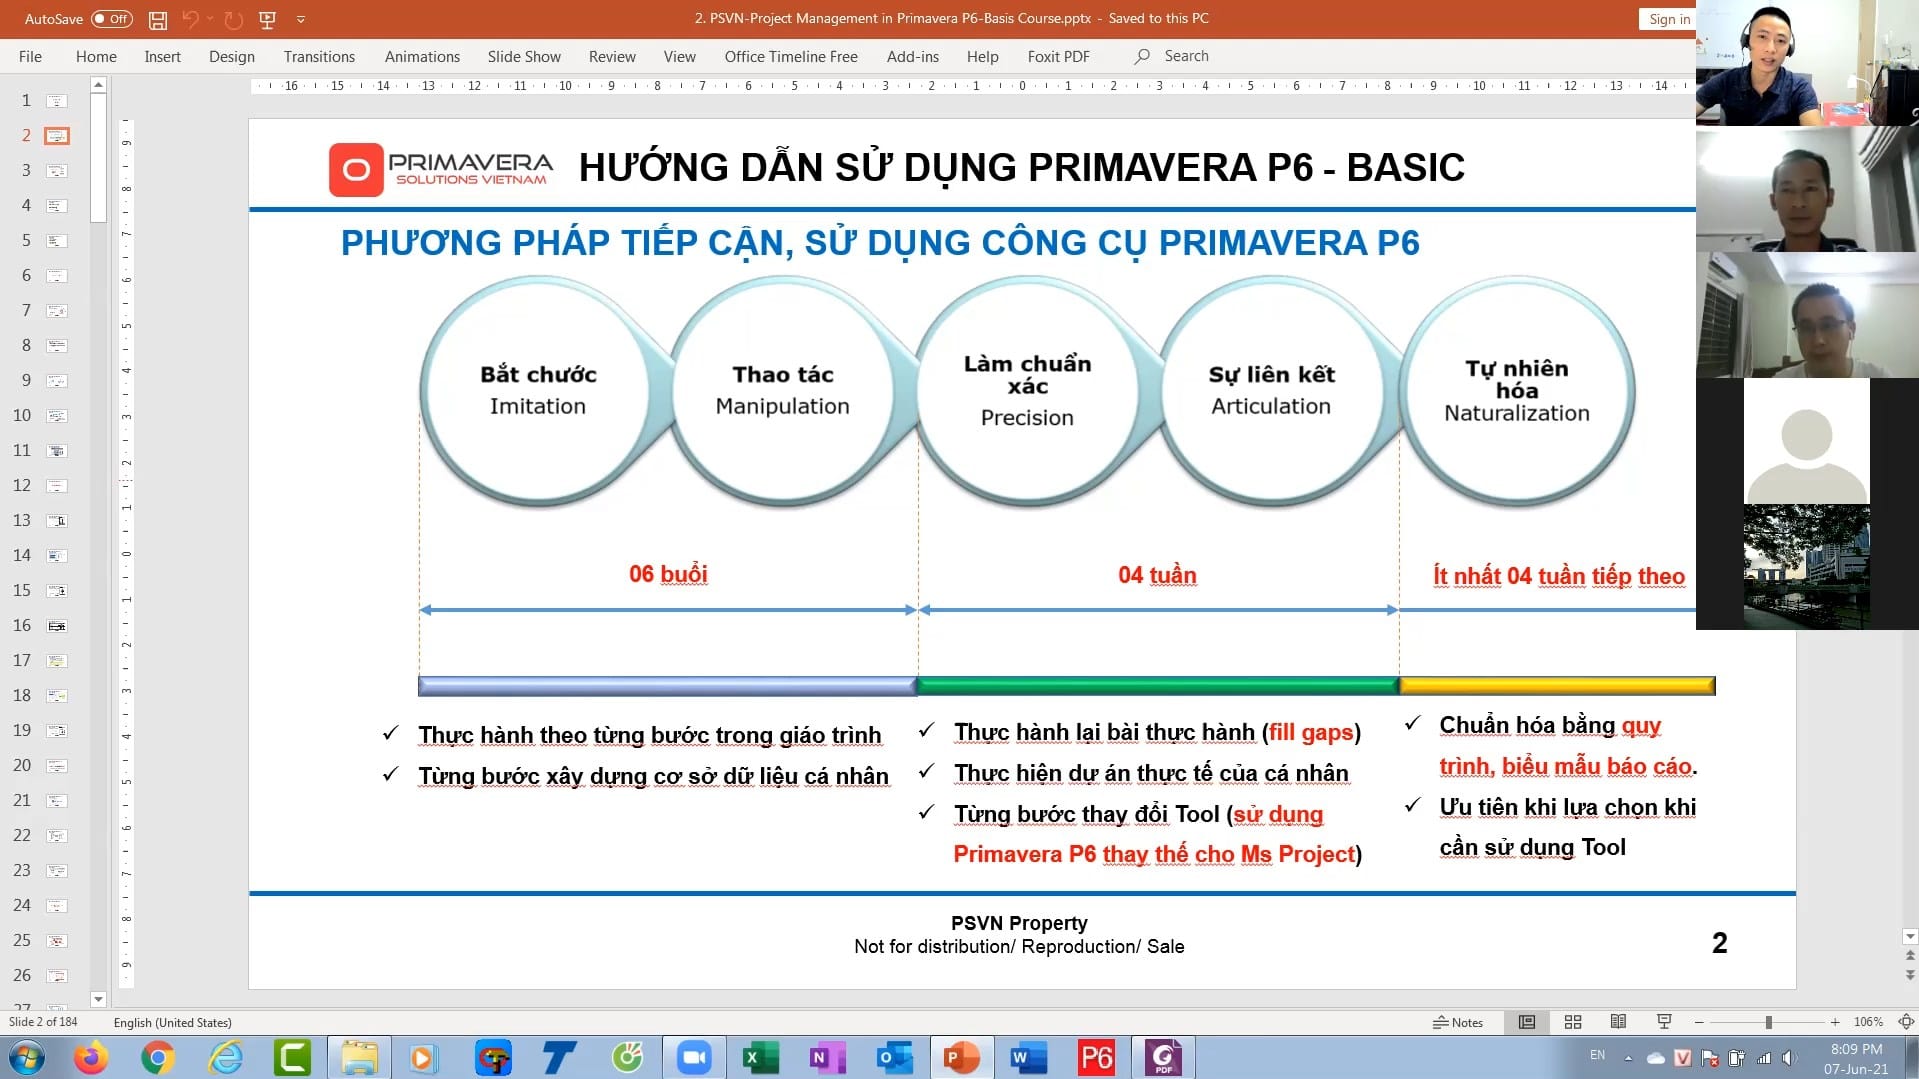Image resolution: width=1919 pixels, height=1079 pixels.
Task: Open Excel from taskbar
Action: point(760,1058)
